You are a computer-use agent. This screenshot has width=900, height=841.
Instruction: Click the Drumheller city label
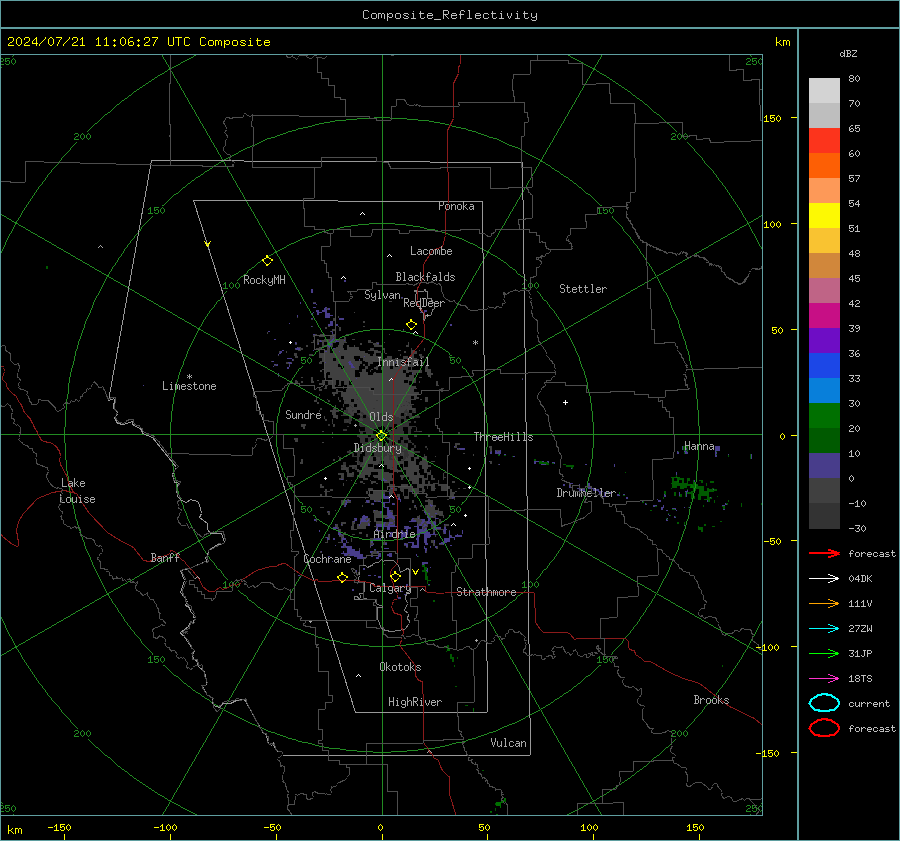[x=585, y=493]
